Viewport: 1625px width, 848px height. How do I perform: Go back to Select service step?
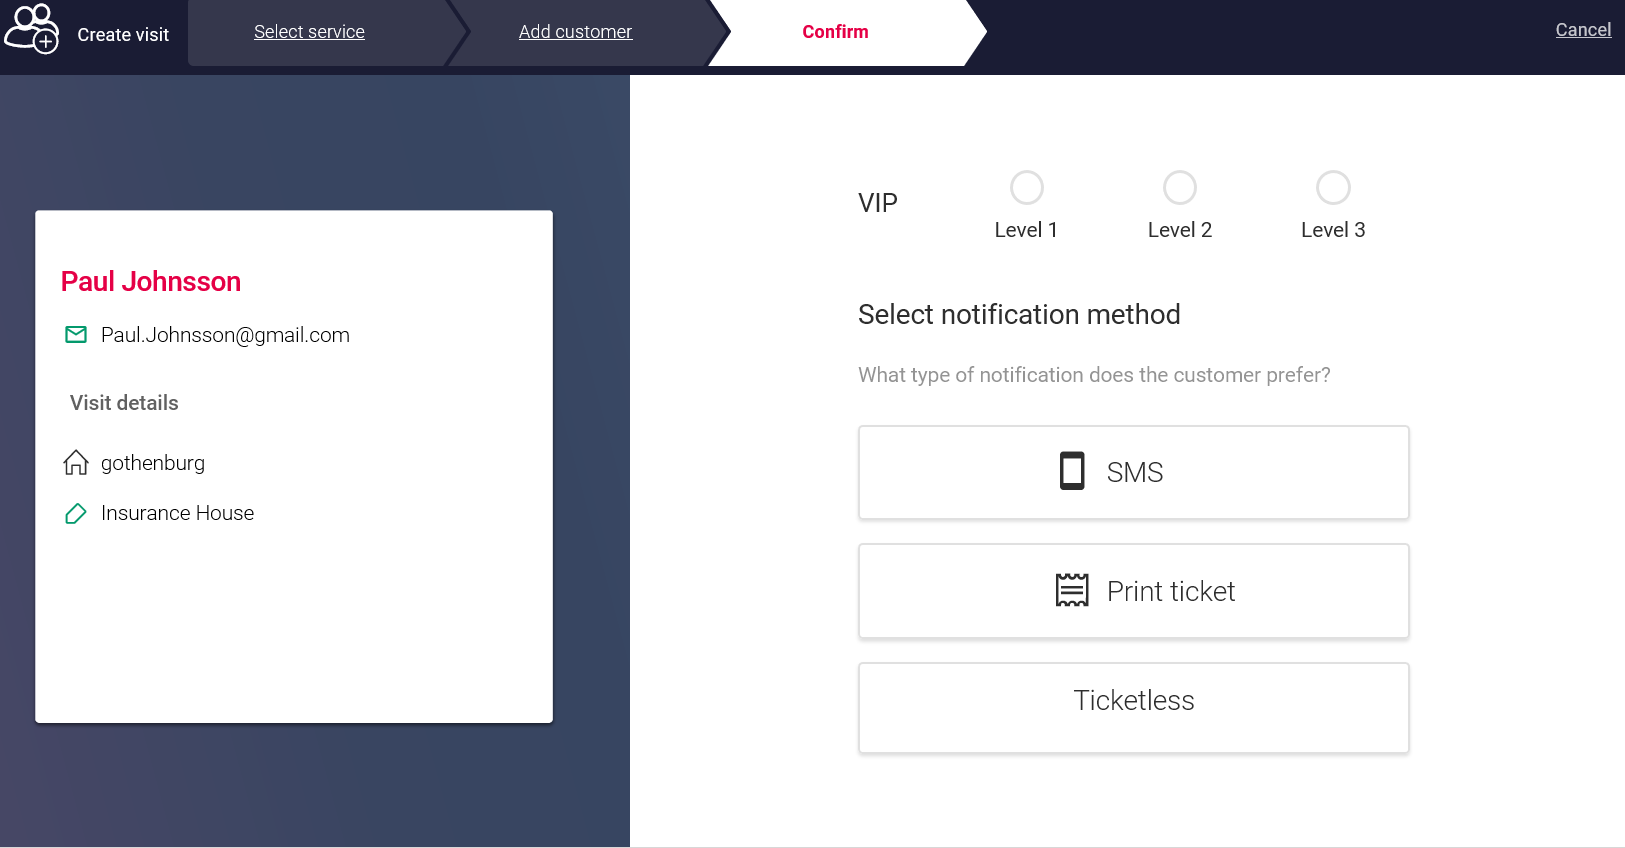[309, 32]
